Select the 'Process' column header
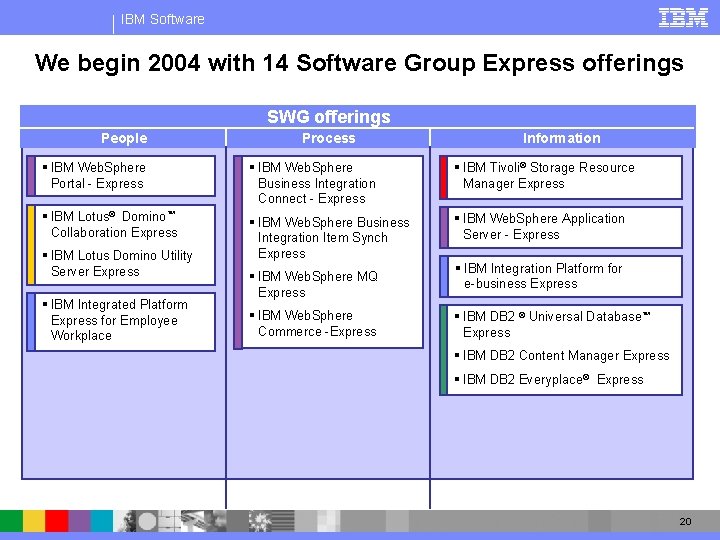 (328, 138)
